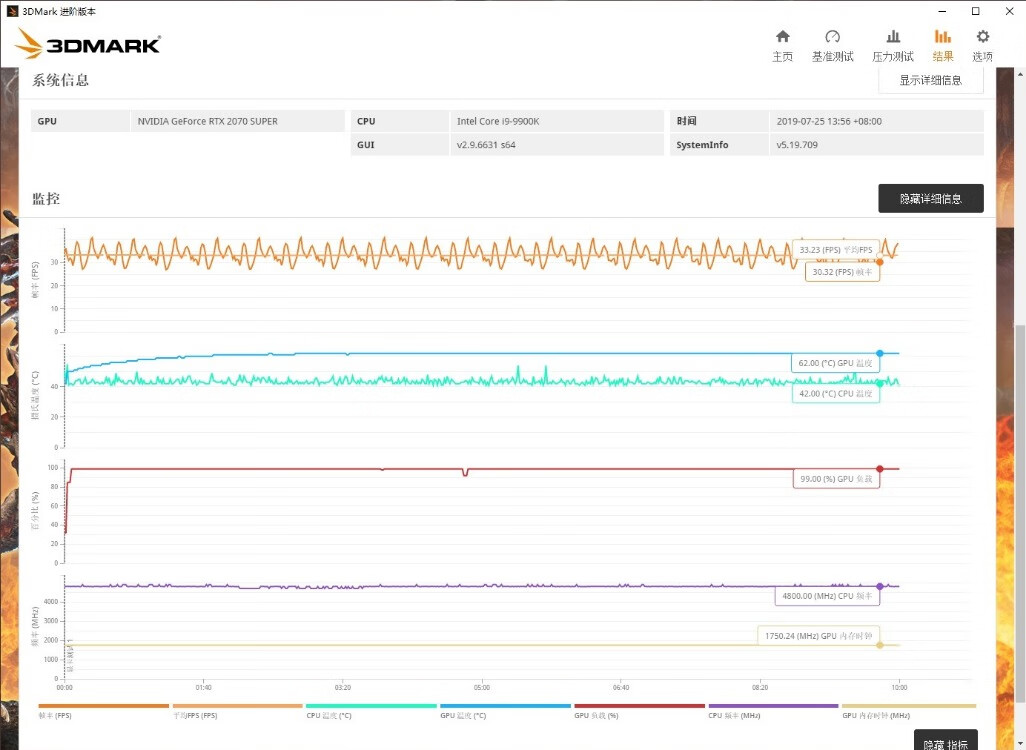Toggle the GPU 内存时钟 (MHz) legend bar
This screenshot has width=1026, height=750.
(x=909, y=706)
